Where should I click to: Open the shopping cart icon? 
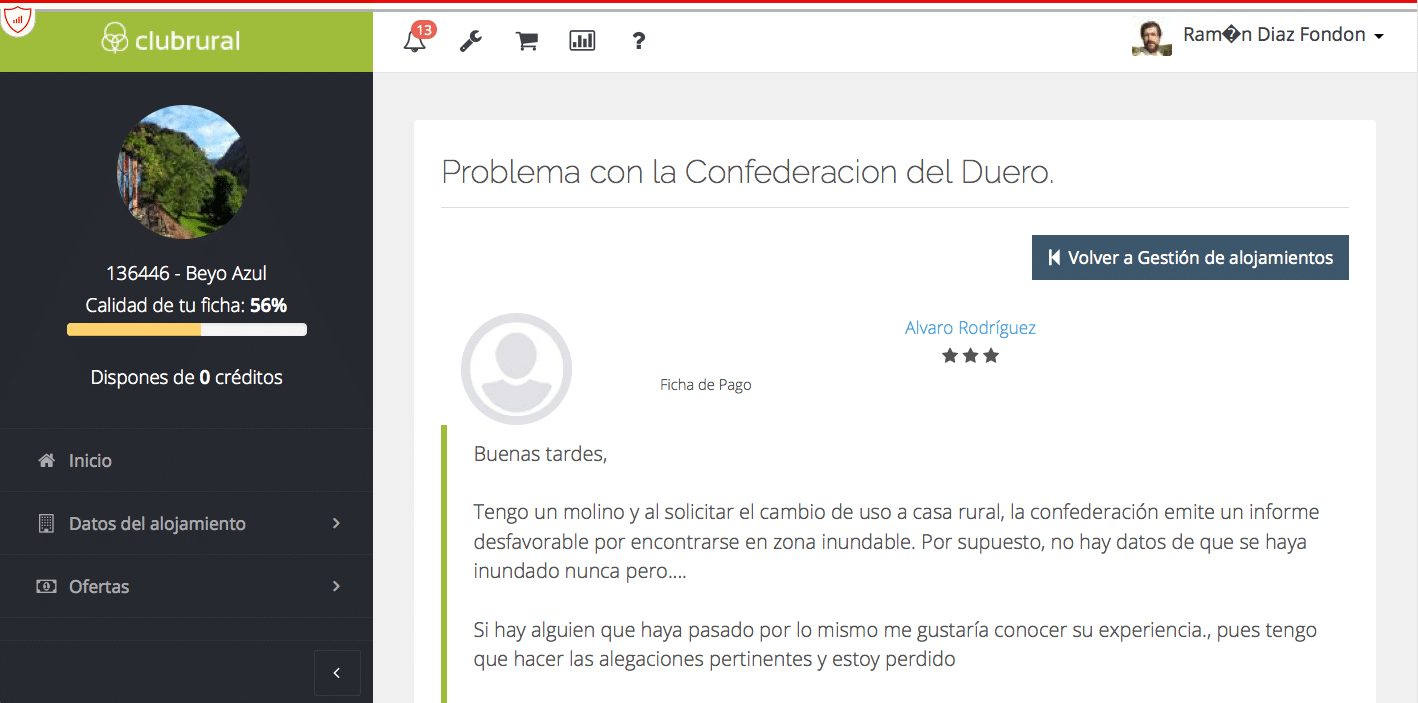pos(526,41)
